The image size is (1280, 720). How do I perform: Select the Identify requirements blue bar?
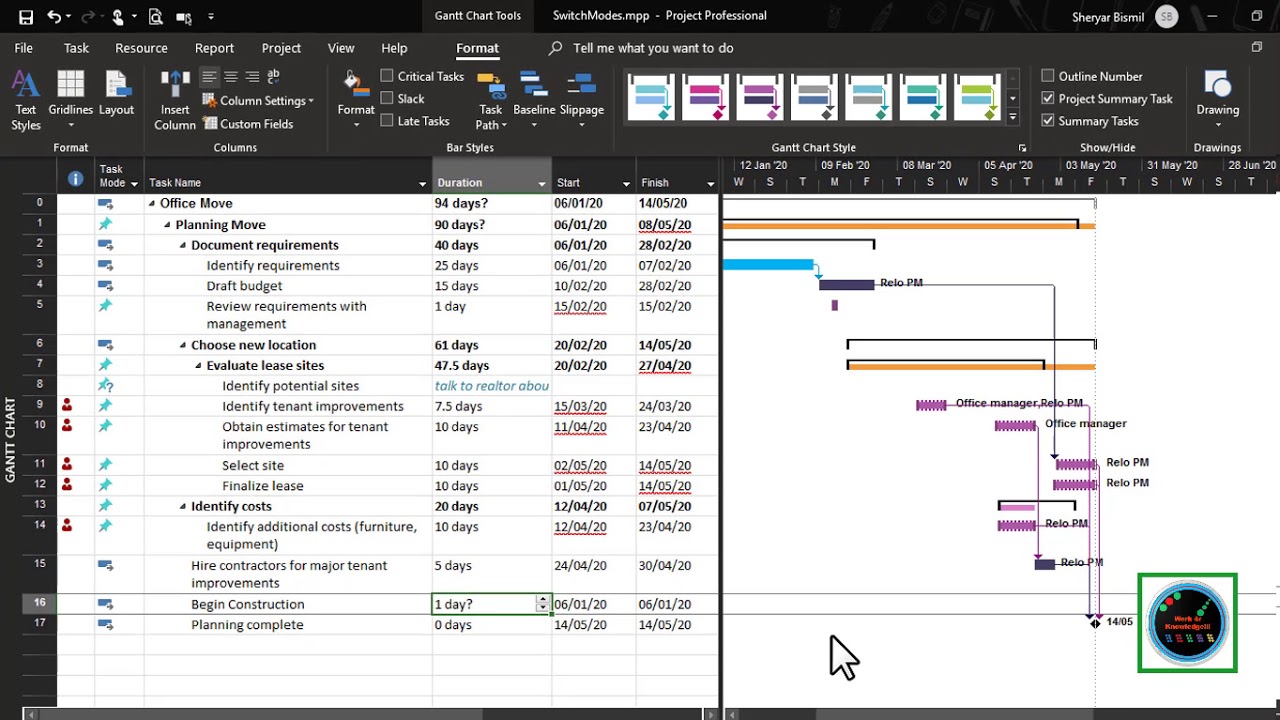pyautogui.click(x=768, y=265)
